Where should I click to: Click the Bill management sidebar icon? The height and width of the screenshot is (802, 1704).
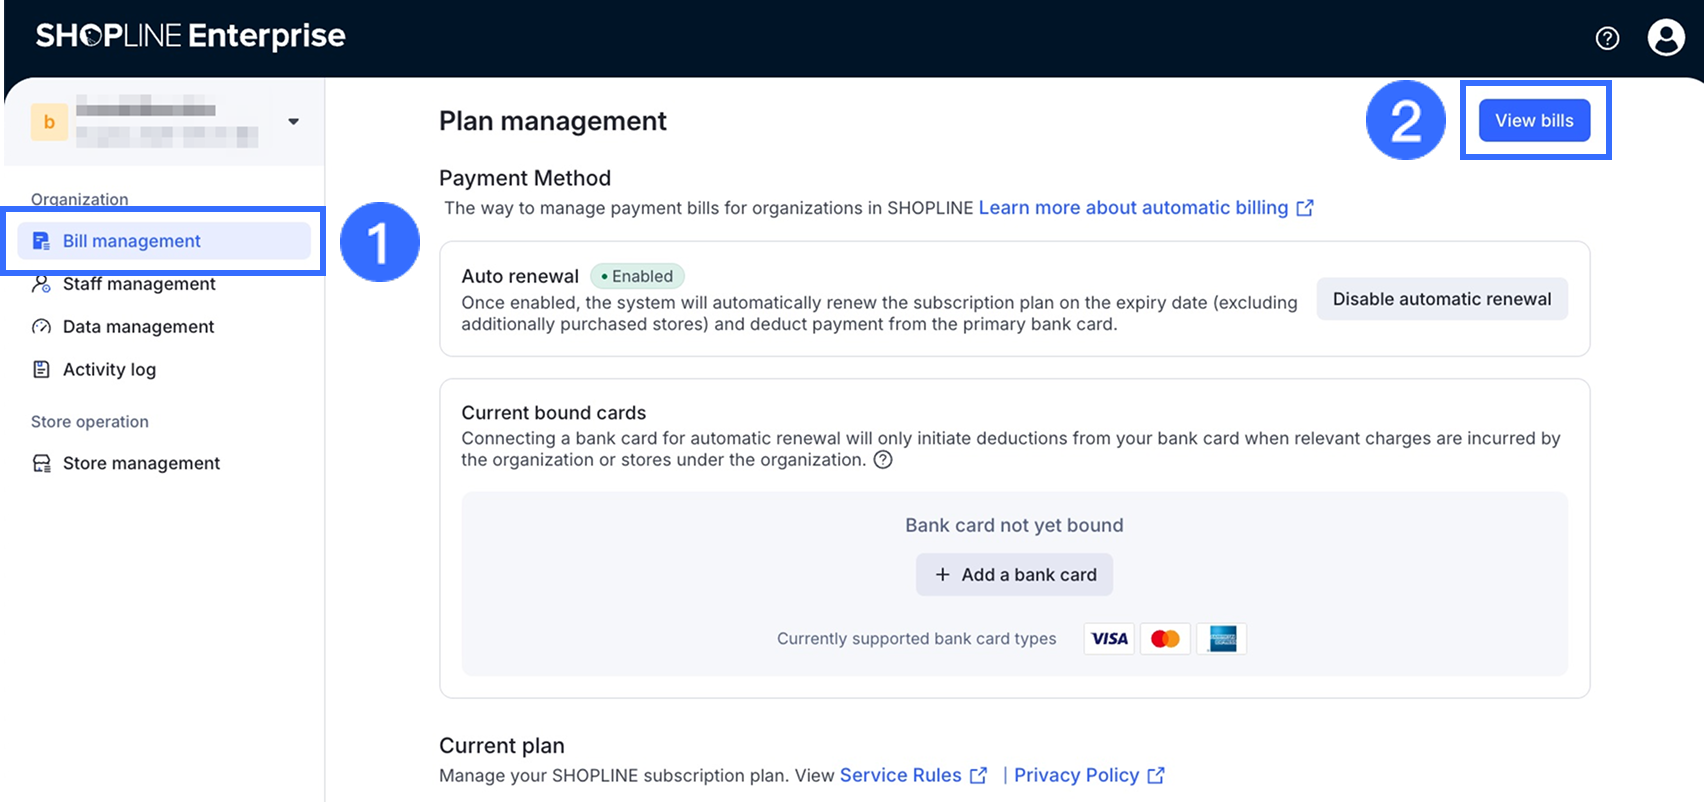tap(41, 241)
